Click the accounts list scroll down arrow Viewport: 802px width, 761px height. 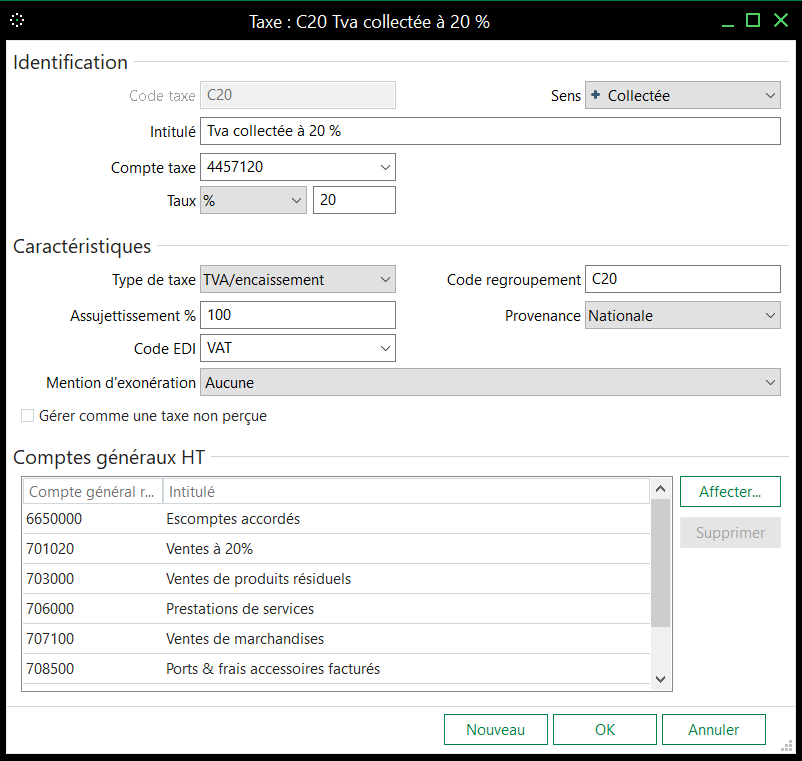(x=660, y=679)
